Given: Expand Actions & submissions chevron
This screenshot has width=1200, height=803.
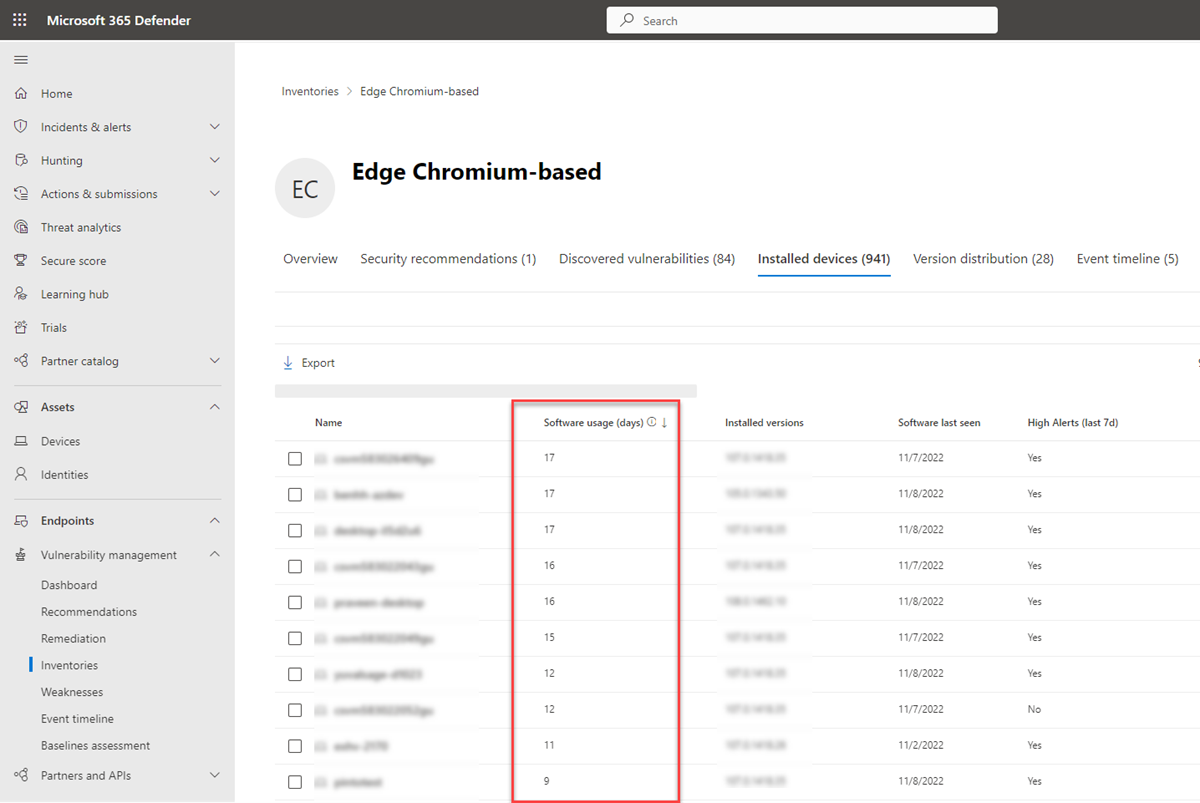Looking at the screenshot, I should click(215, 194).
